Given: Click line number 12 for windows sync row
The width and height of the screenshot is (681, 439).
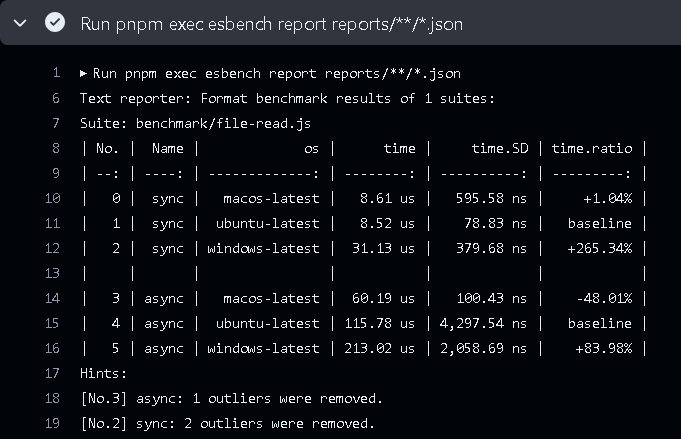Looking at the screenshot, I should (53, 248).
